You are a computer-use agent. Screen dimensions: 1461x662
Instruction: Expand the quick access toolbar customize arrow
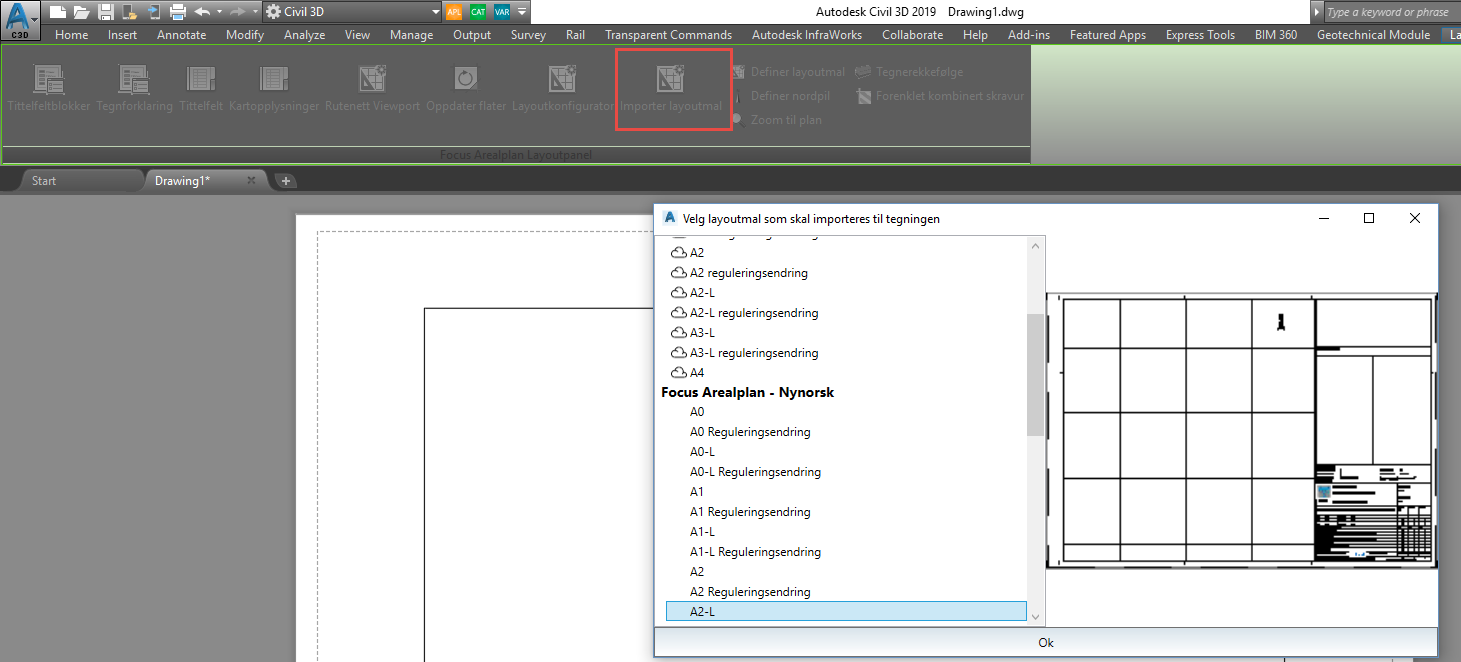click(x=522, y=12)
